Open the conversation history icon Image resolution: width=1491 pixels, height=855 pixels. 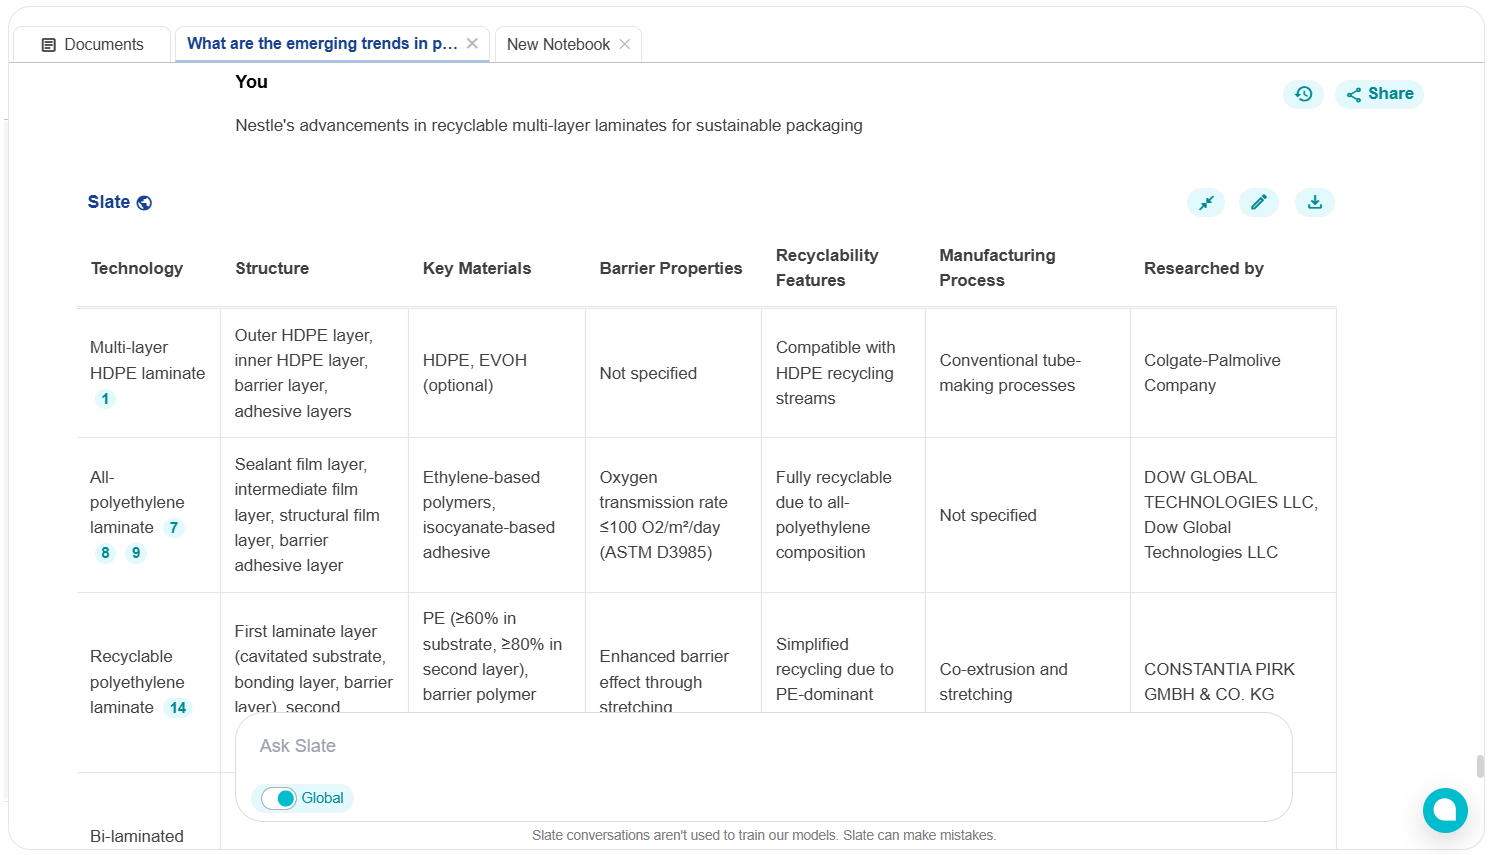pos(1303,94)
